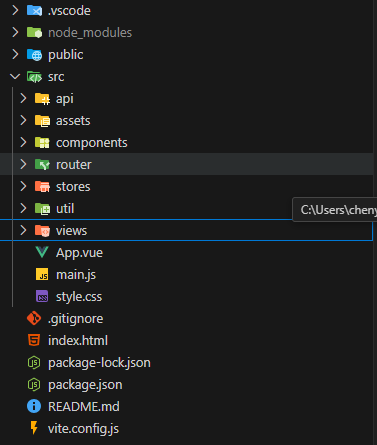377x445 pixels.
Task: Click the Node icon of package.json
Action: 34,384
